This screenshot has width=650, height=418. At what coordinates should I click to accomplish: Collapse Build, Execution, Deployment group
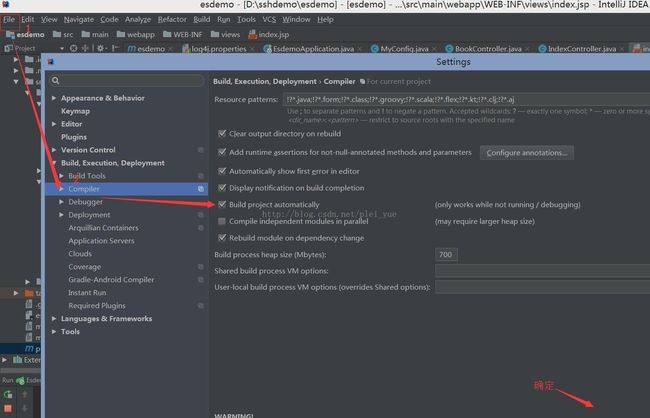(54, 163)
